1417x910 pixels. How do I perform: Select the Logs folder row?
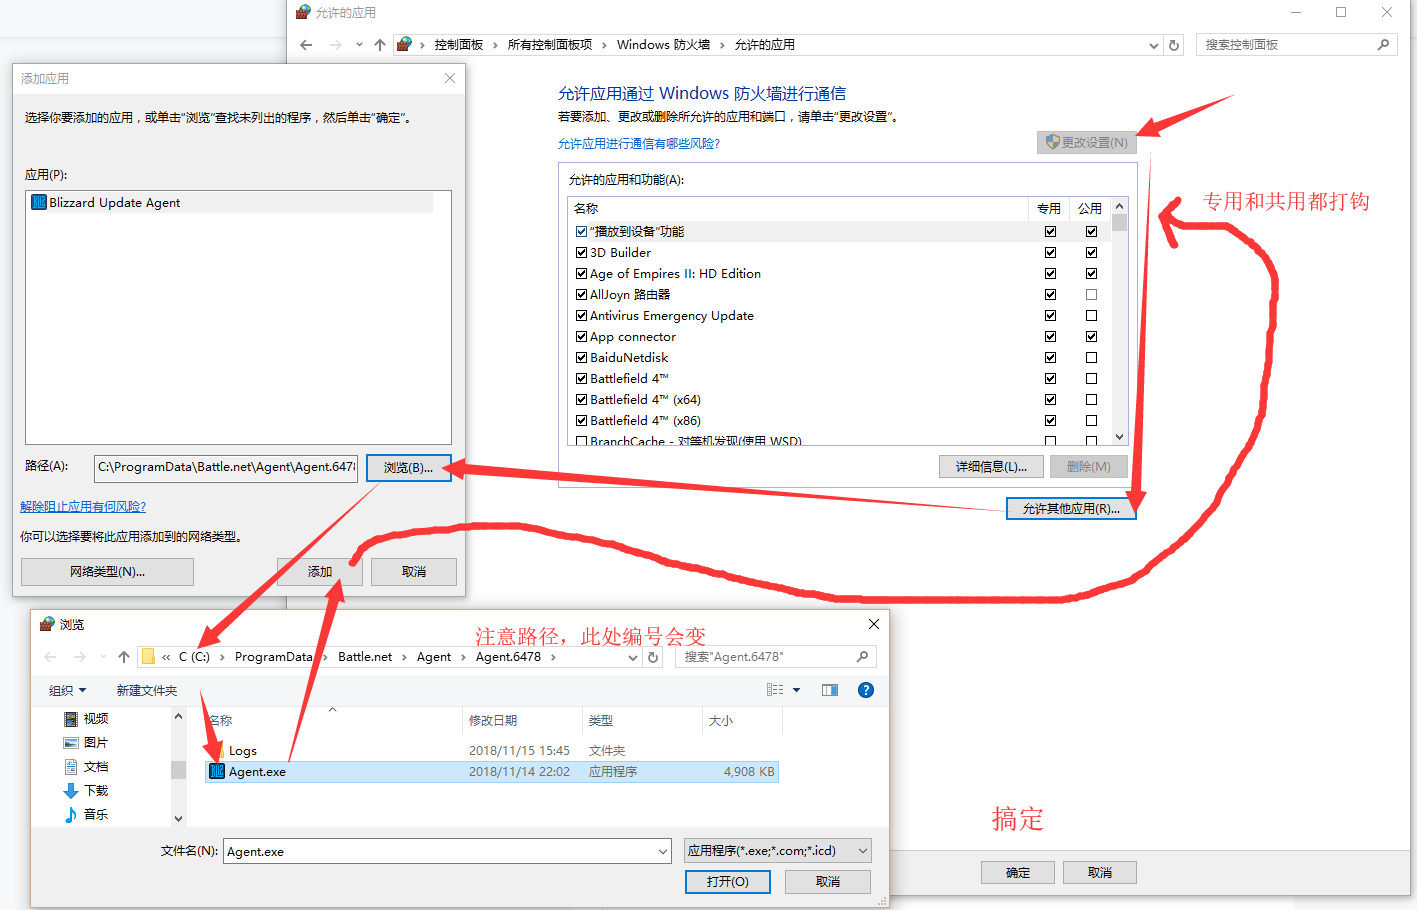[x=492, y=751]
